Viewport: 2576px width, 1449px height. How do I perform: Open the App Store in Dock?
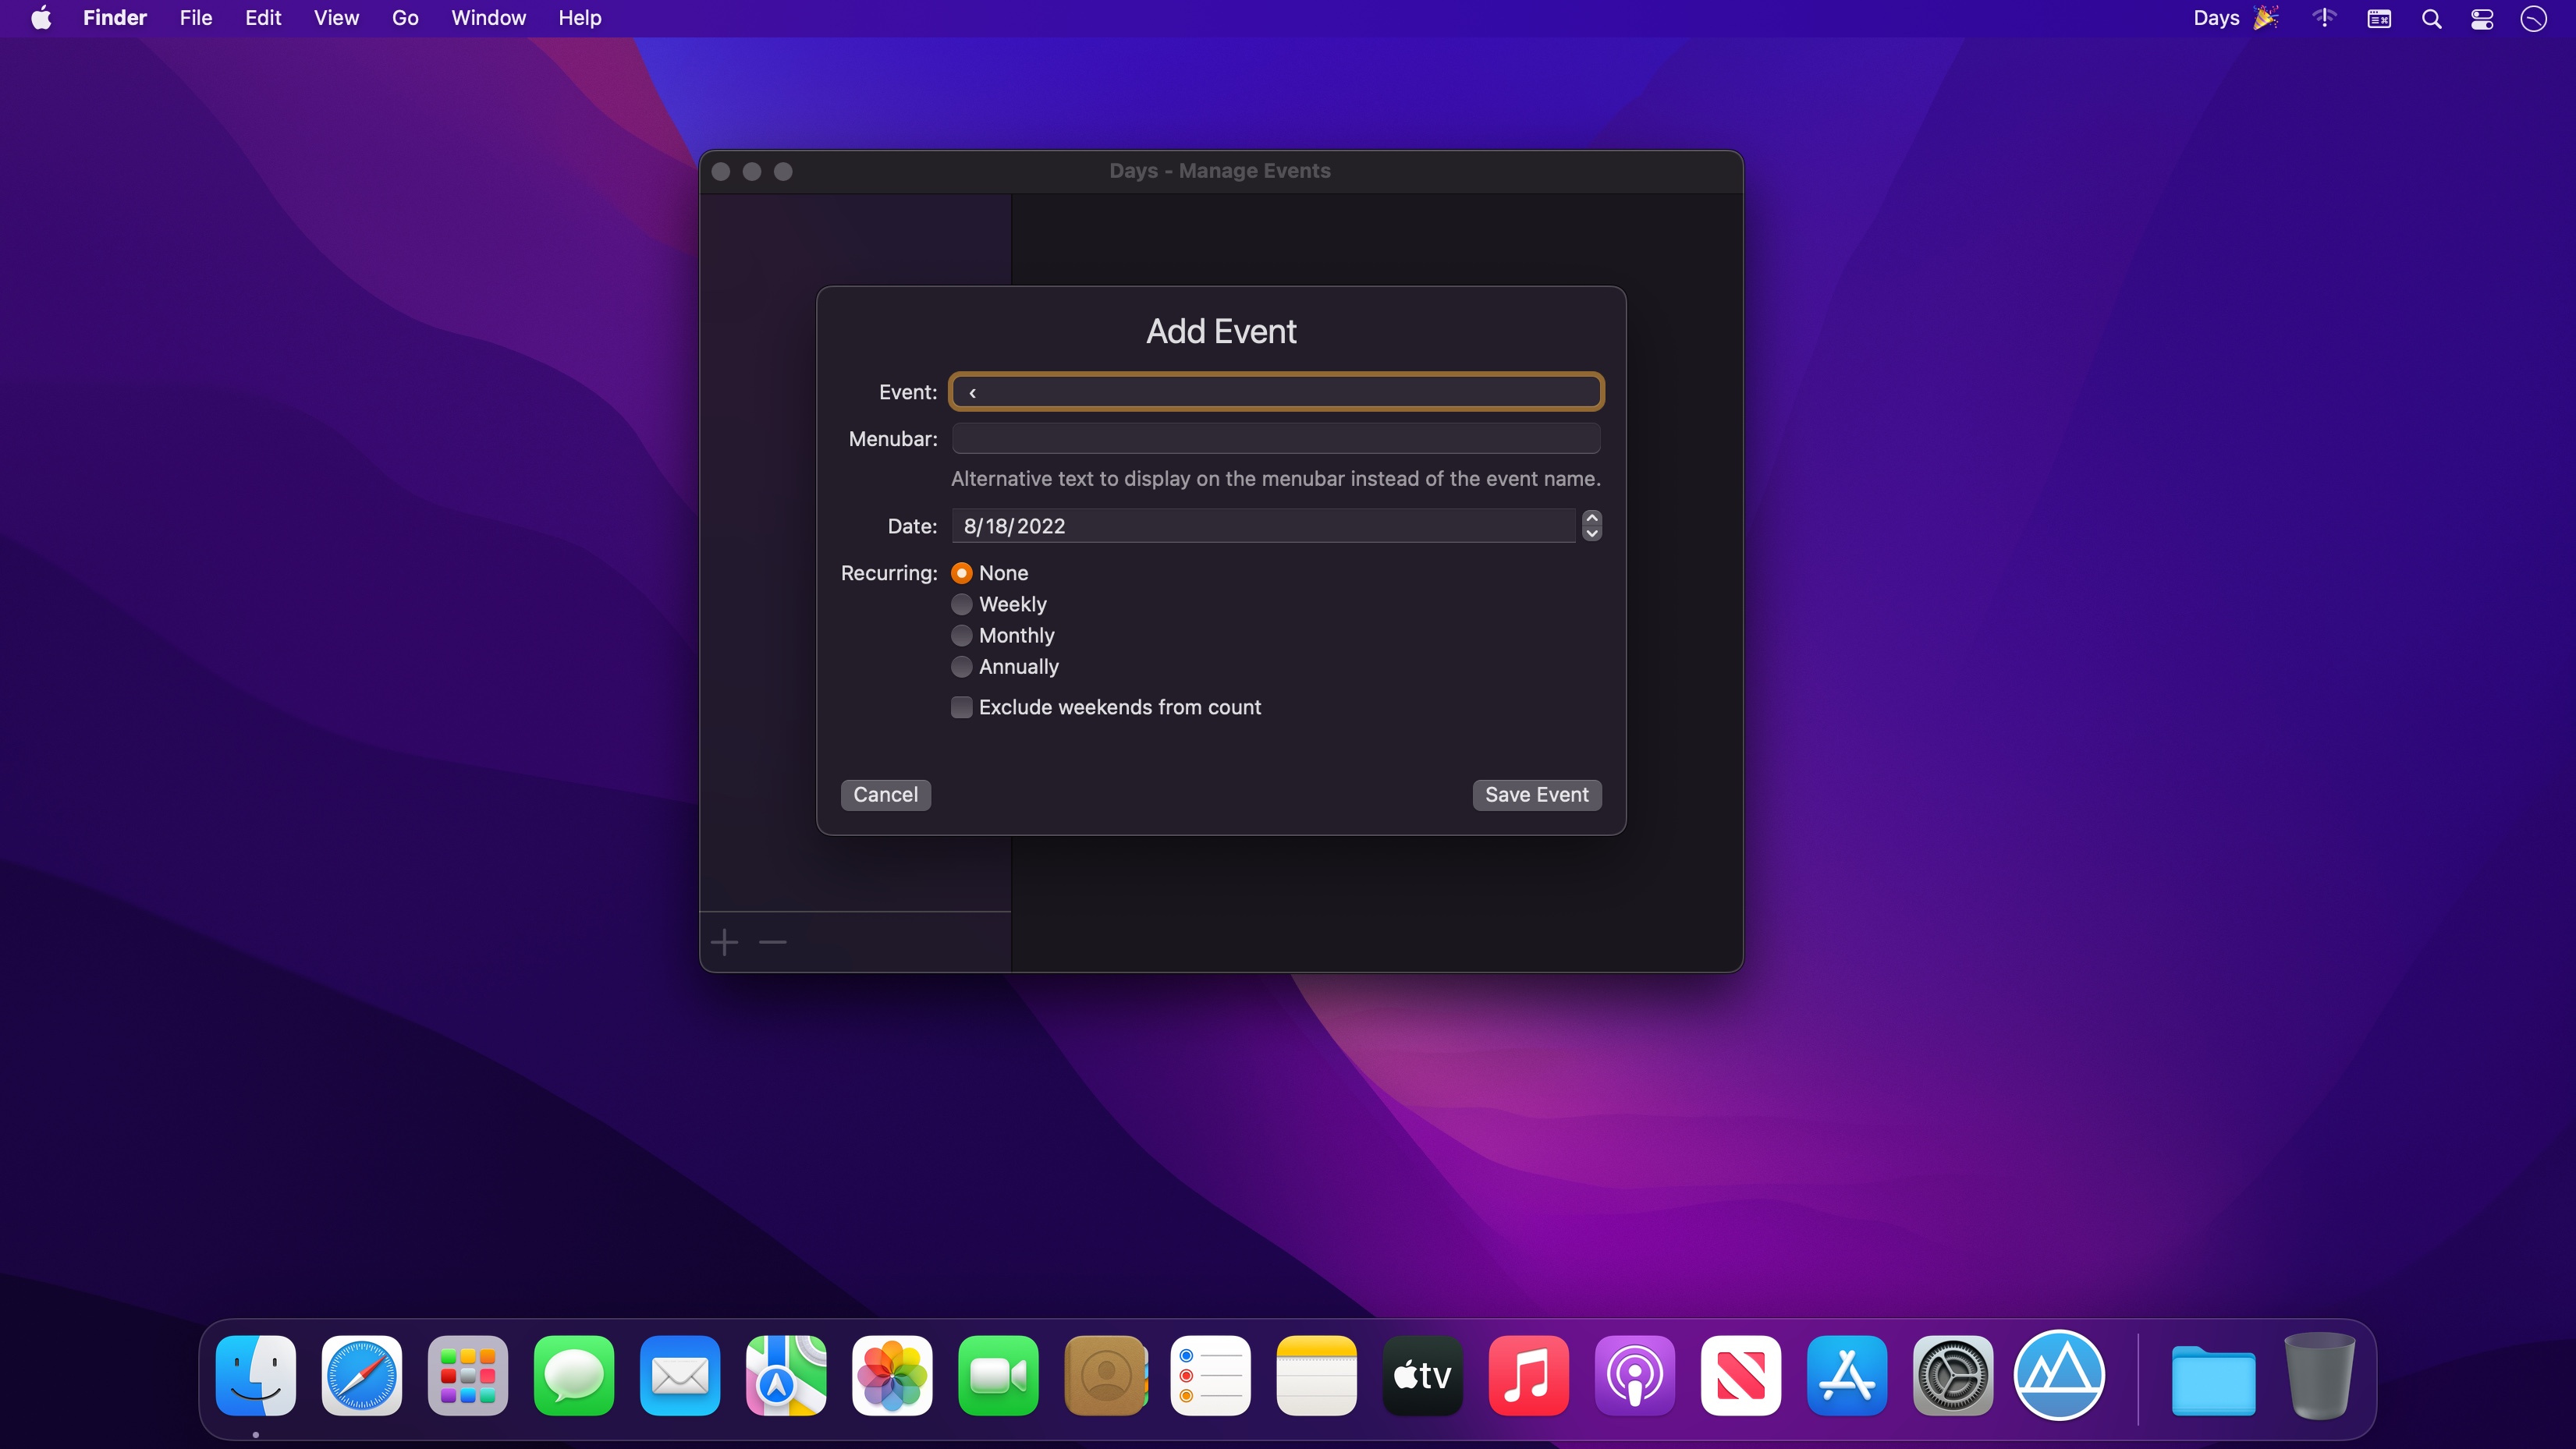point(1847,1376)
